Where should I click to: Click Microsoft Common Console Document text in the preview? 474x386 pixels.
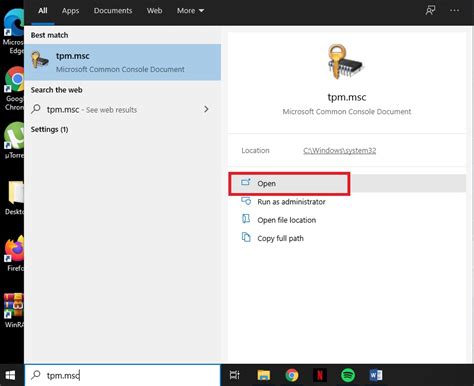pyautogui.click(x=347, y=112)
